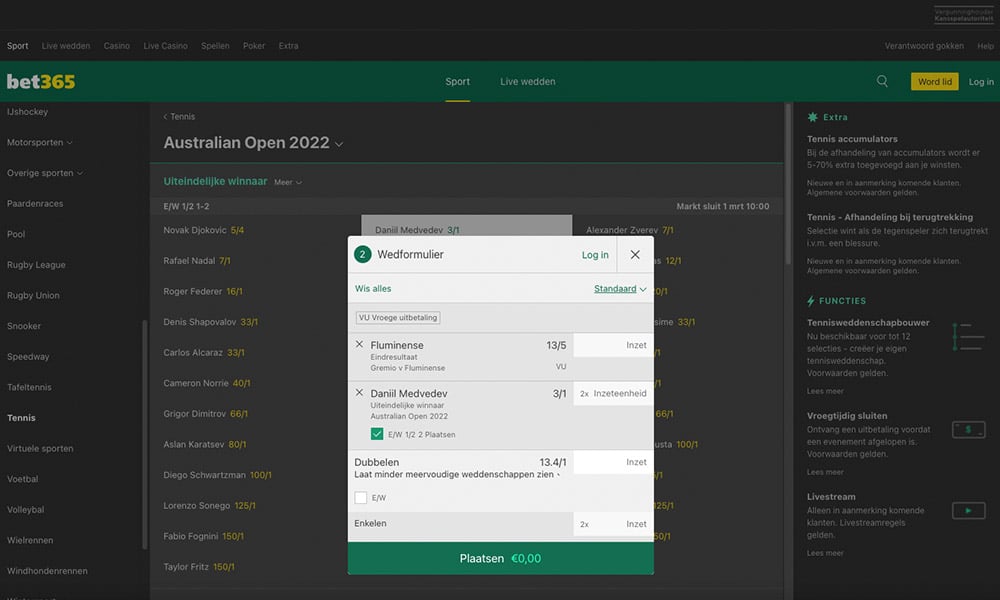
Task: Click the search magnifier icon in header
Action: click(x=882, y=81)
